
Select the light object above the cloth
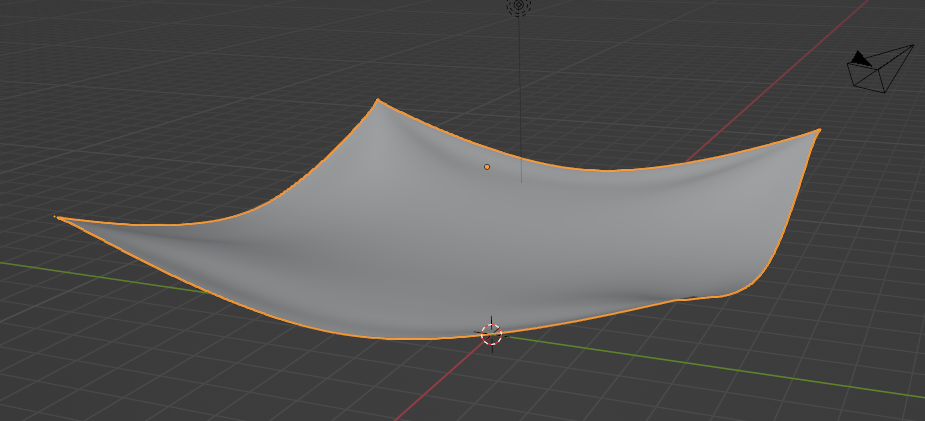tap(519, 5)
